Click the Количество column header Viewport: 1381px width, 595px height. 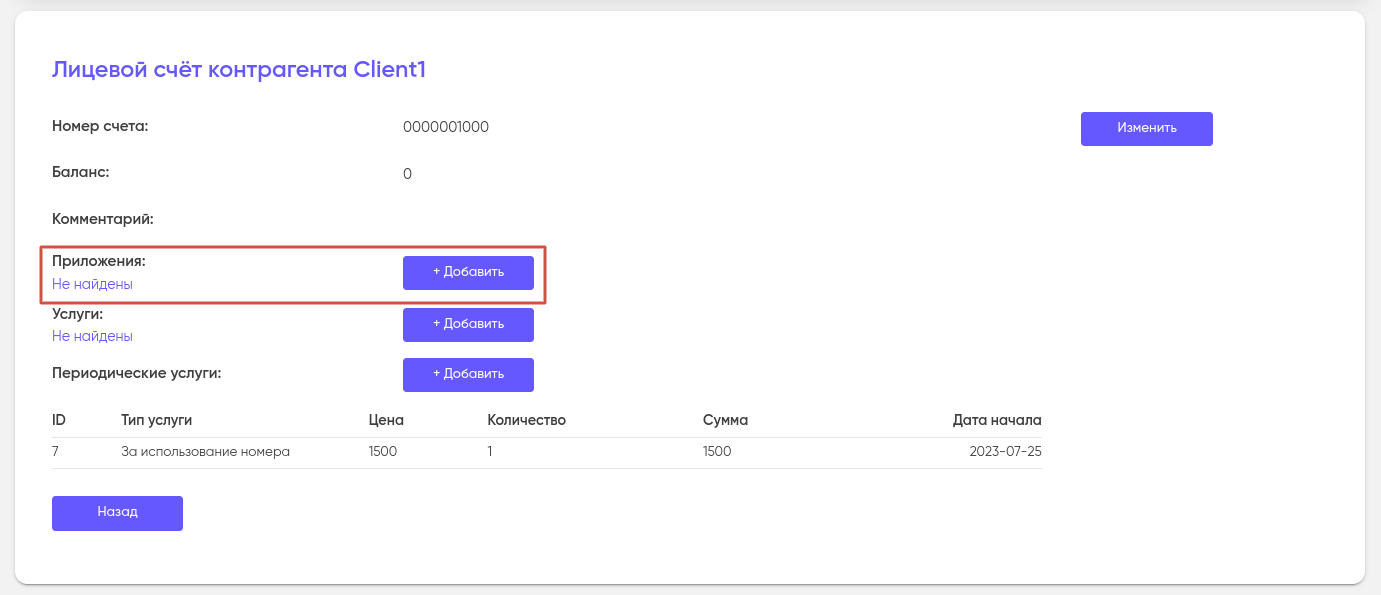[526, 420]
